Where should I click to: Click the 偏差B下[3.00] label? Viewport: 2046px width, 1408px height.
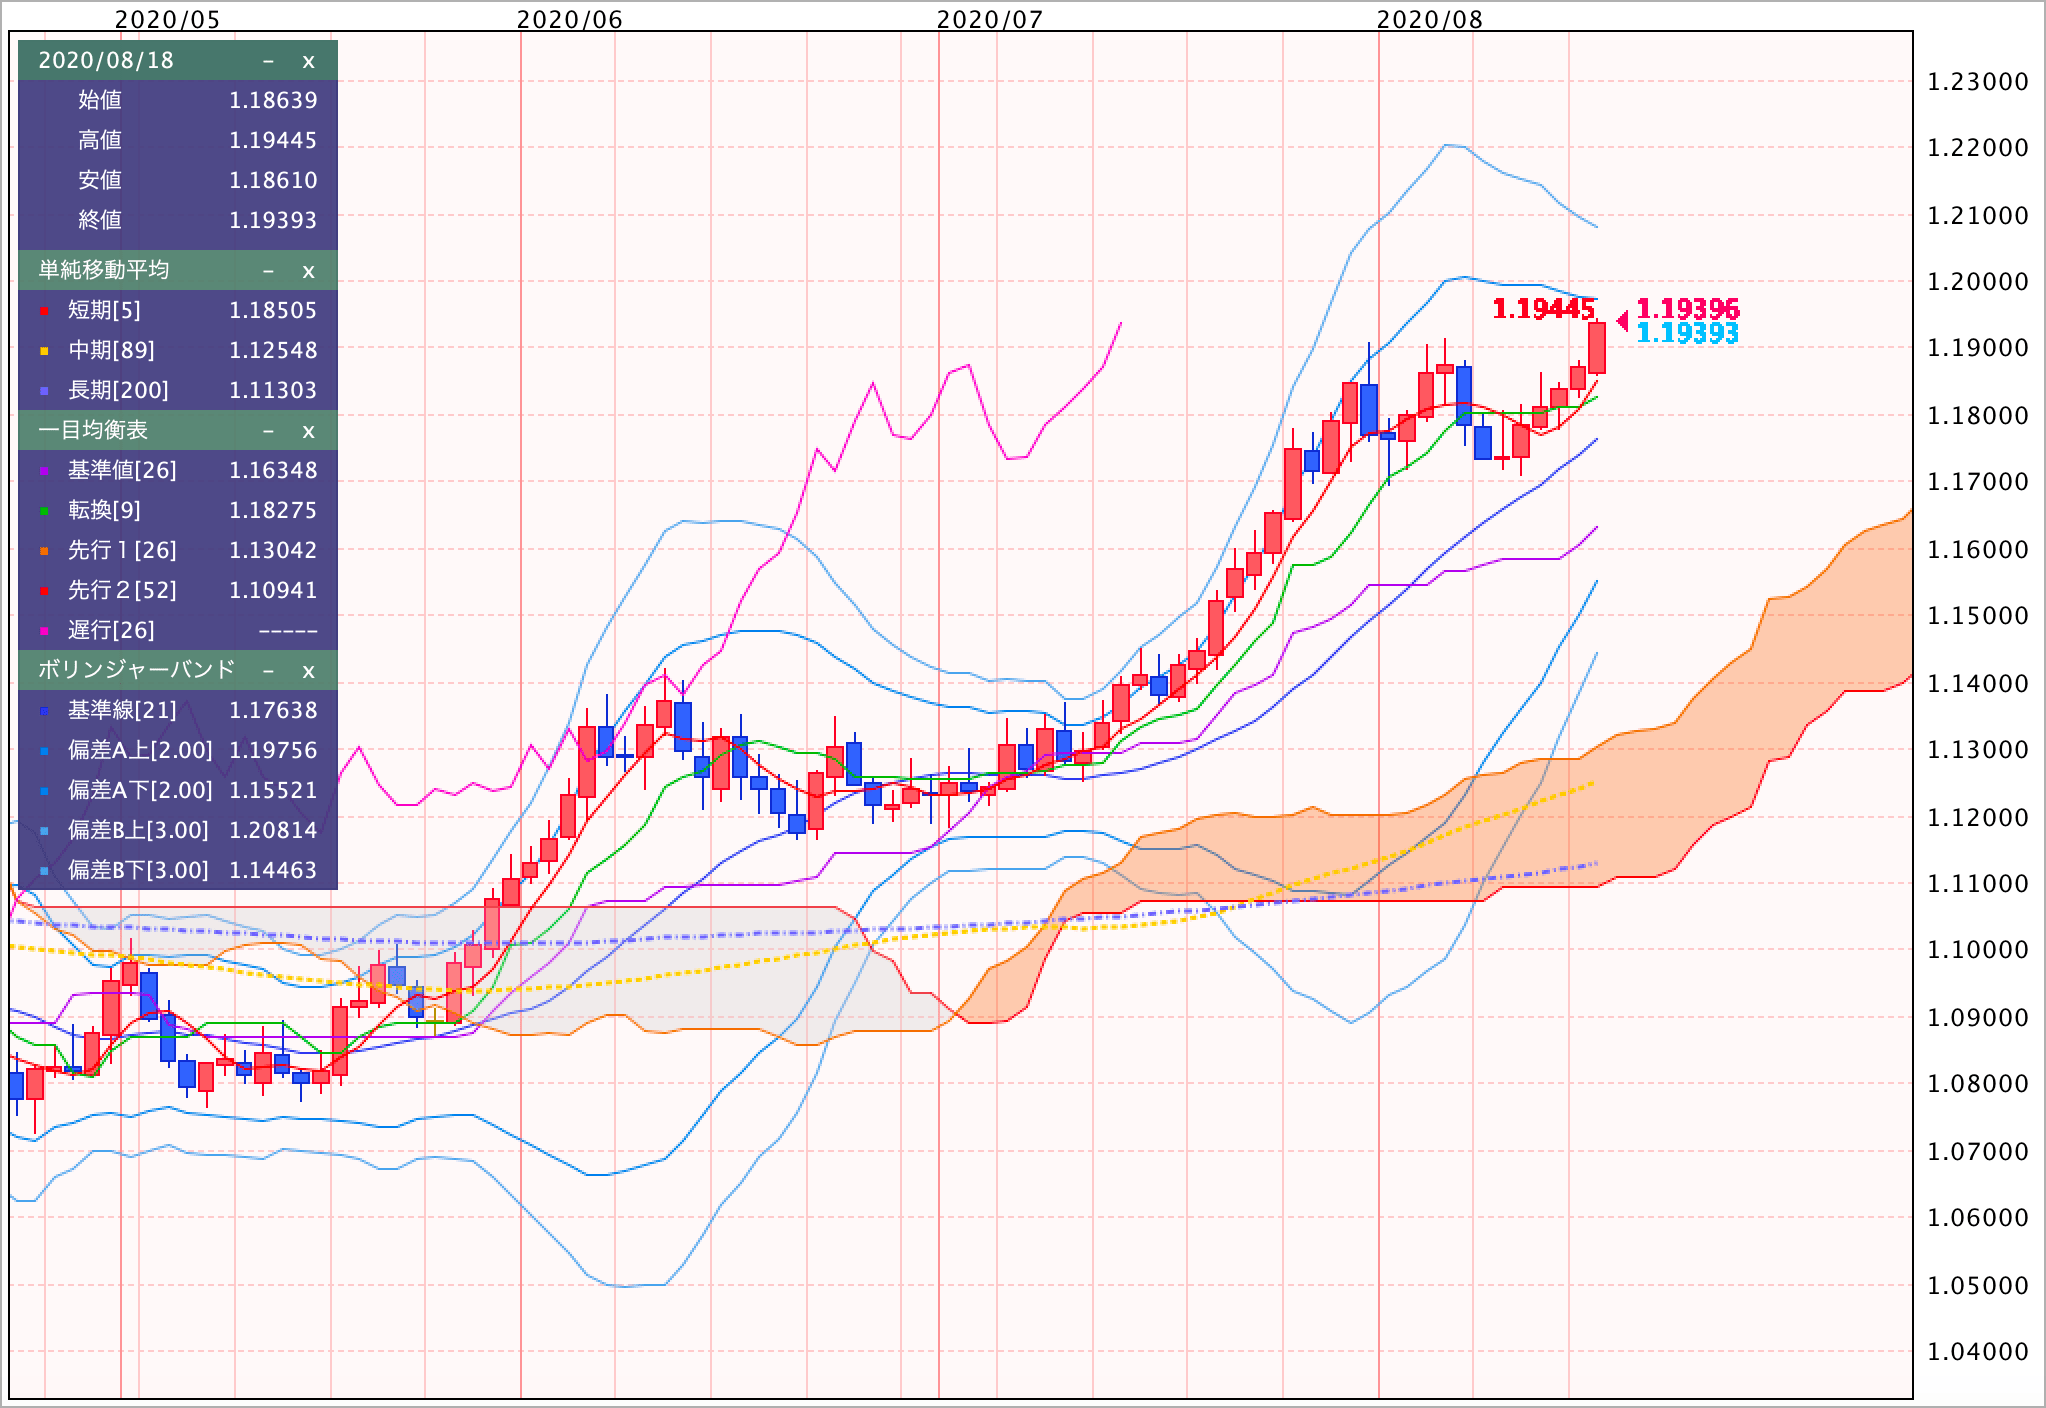pos(138,871)
